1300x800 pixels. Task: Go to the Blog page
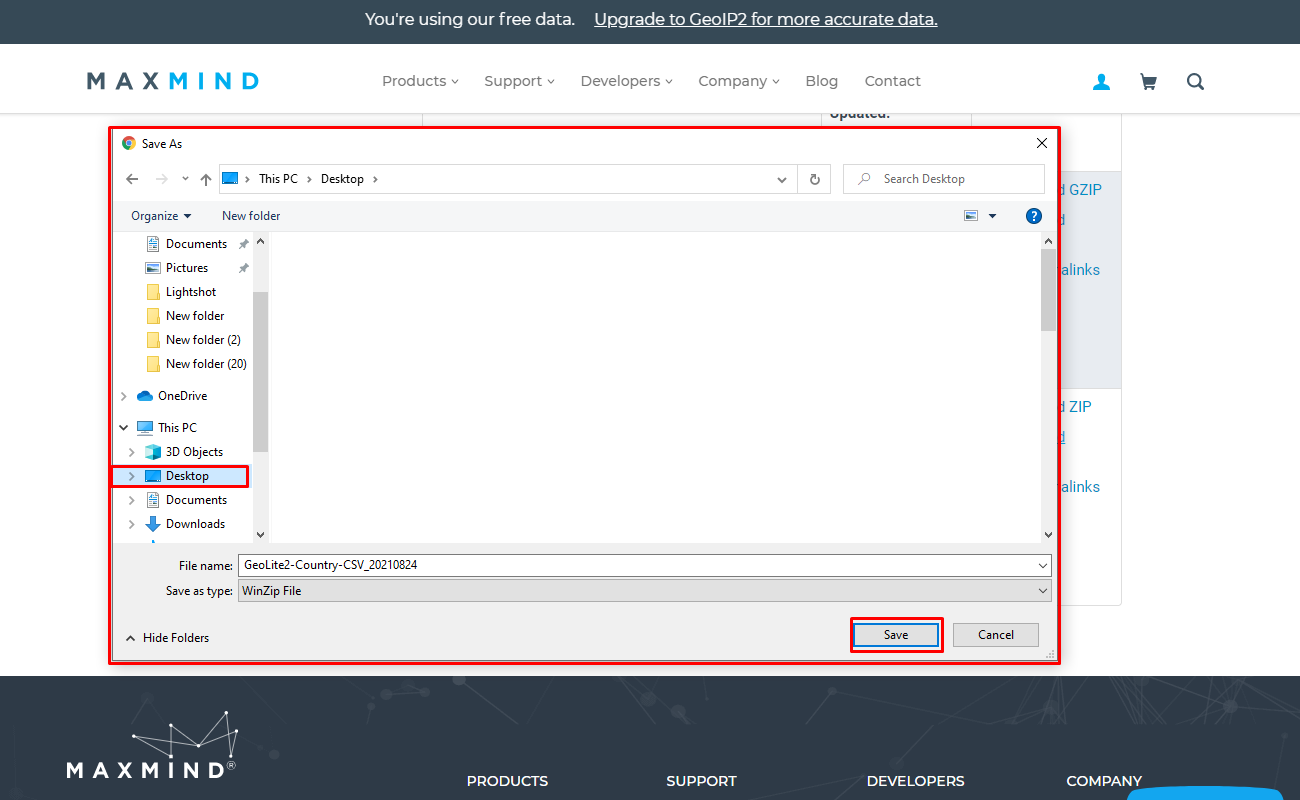tap(822, 81)
